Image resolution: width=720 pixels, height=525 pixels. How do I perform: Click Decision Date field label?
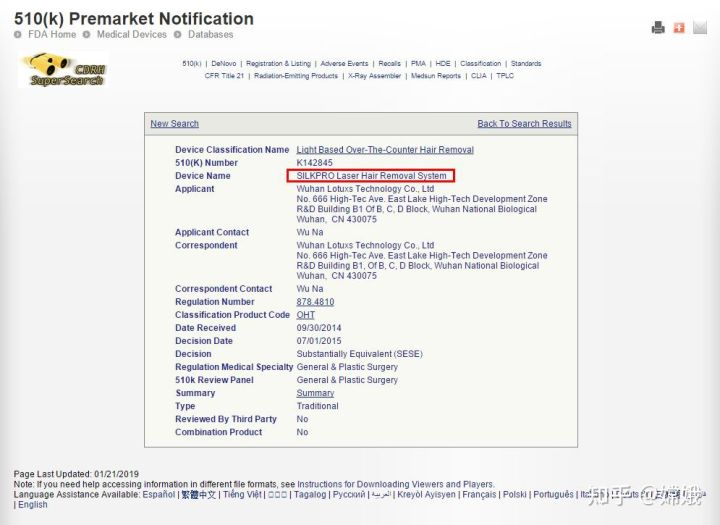coord(204,341)
